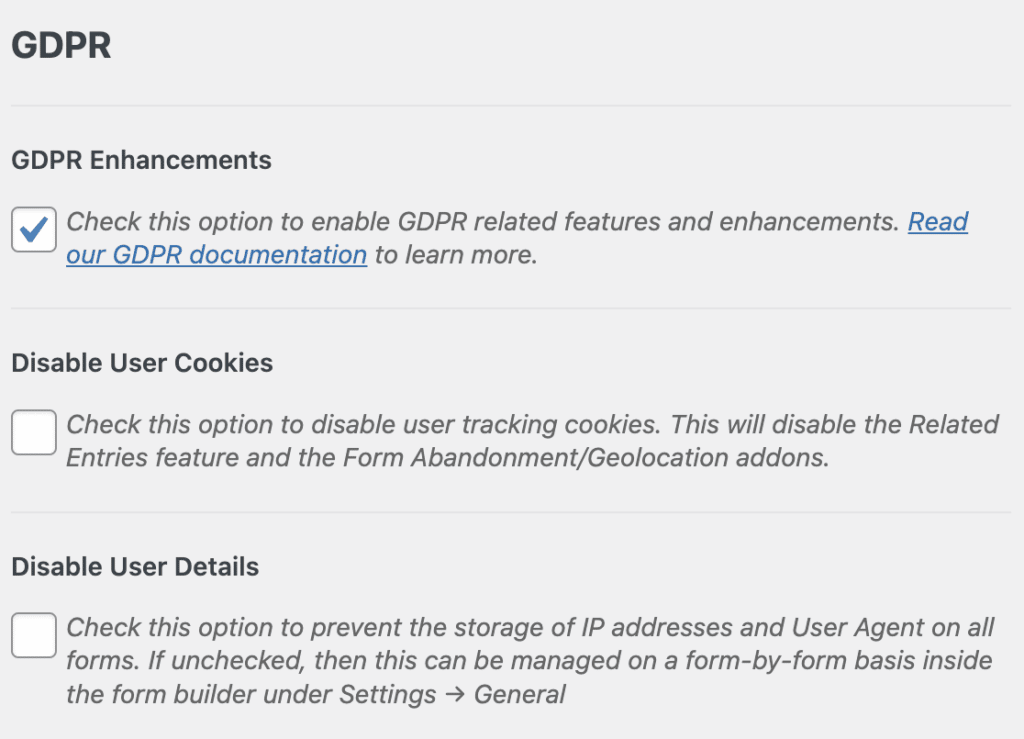
Task: Tick the Disable User Details checkbox
Action: coord(34,636)
